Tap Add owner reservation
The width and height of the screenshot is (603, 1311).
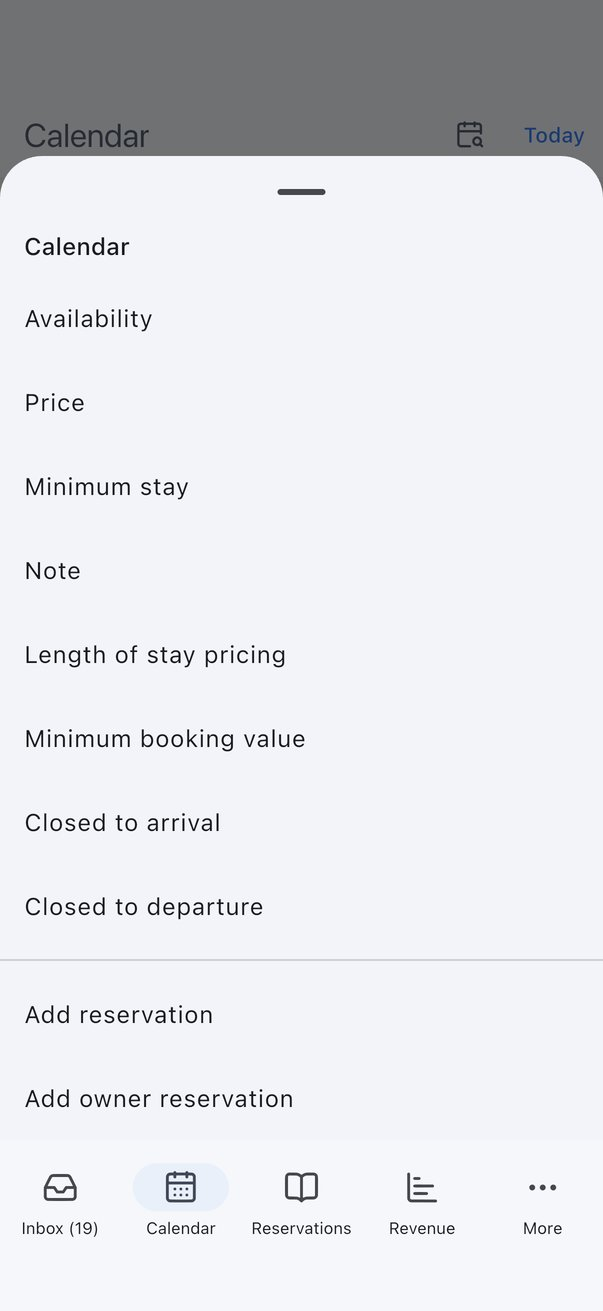(301, 1099)
